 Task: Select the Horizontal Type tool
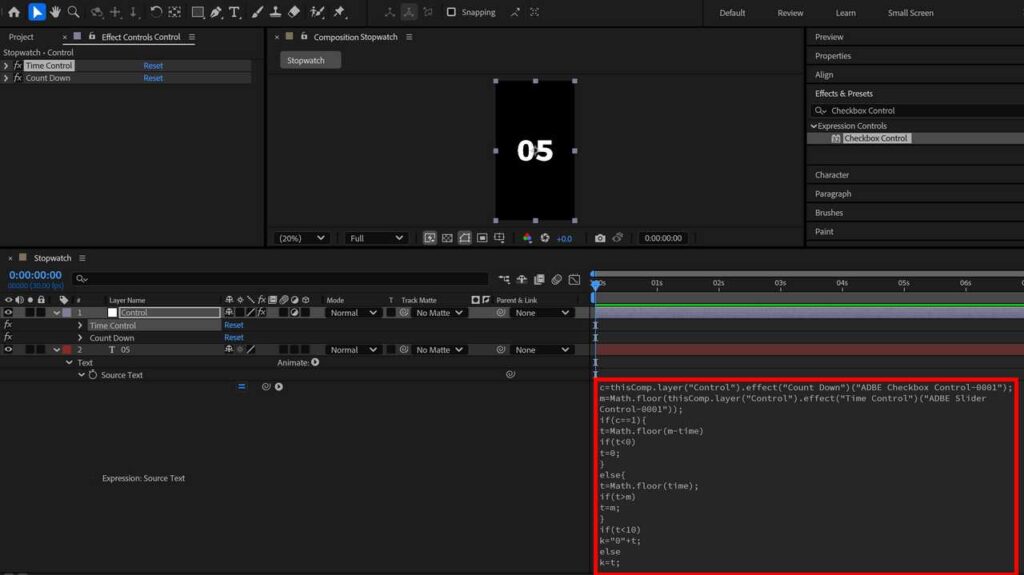(x=234, y=12)
